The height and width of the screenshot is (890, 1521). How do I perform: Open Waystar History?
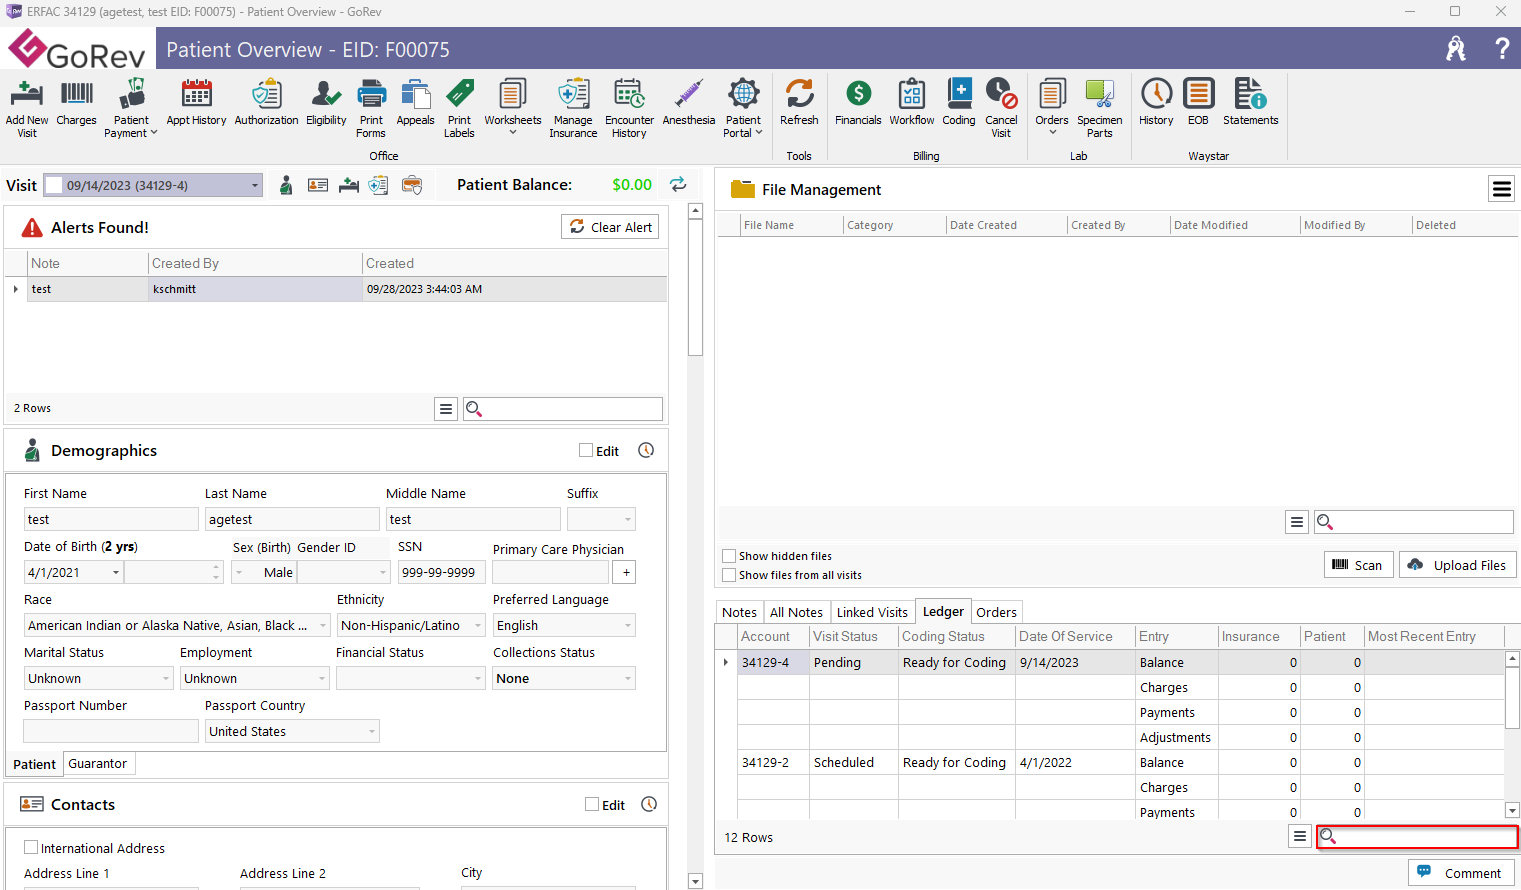tap(1156, 102)
